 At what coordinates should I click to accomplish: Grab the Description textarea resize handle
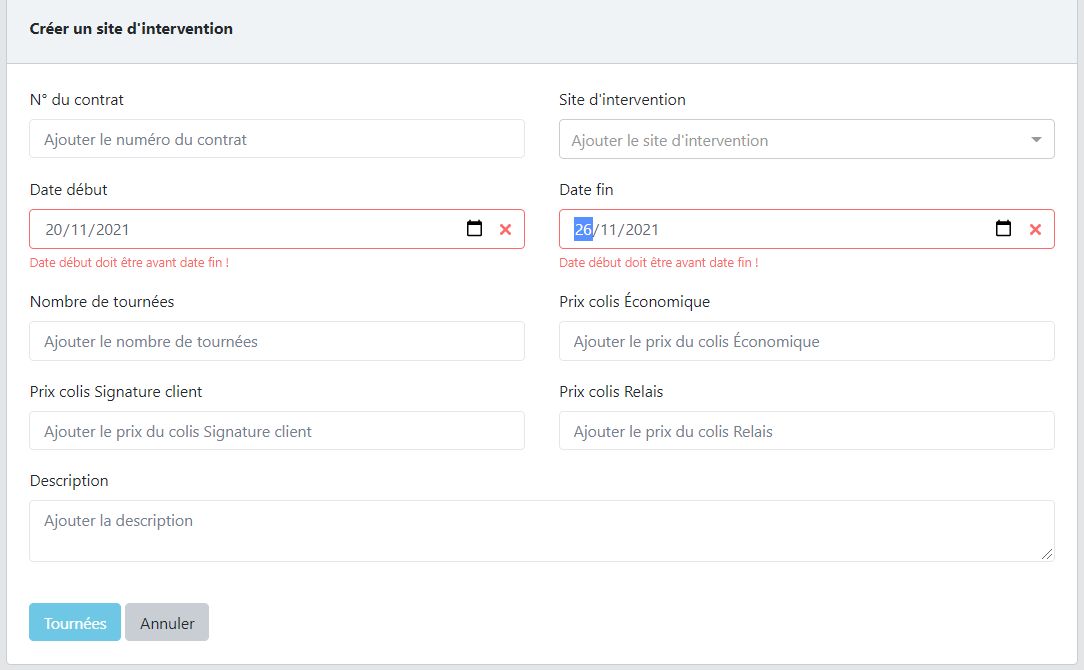[x=1047, y=554]
